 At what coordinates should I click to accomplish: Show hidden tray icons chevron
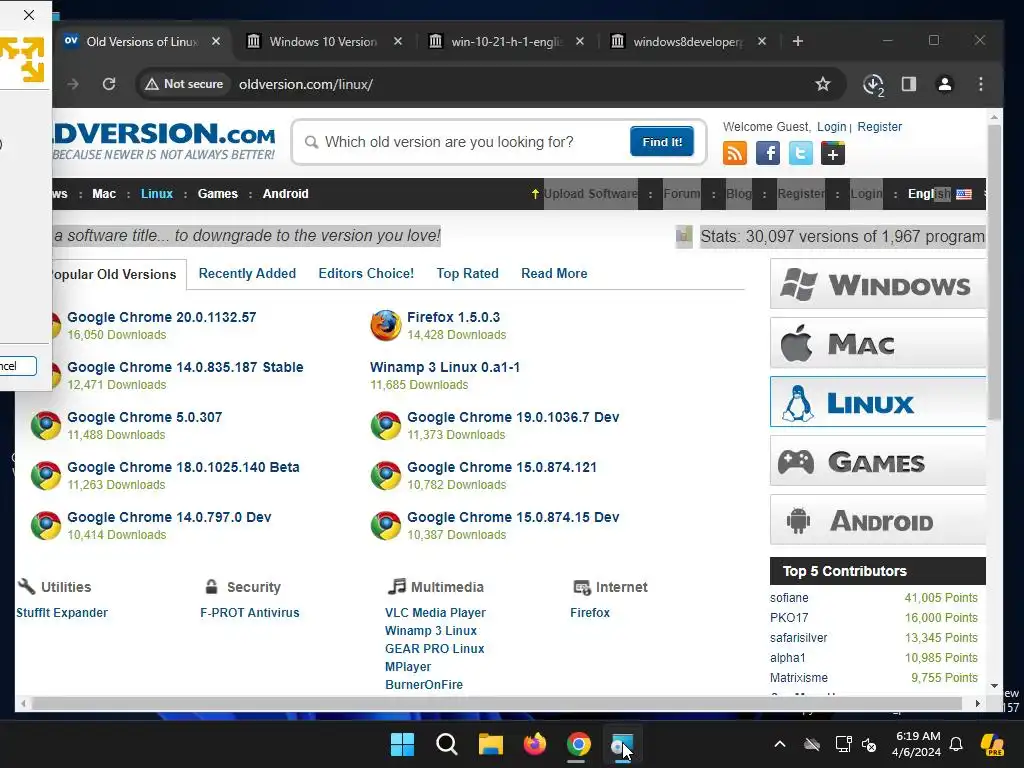click(x=780, y=744)
